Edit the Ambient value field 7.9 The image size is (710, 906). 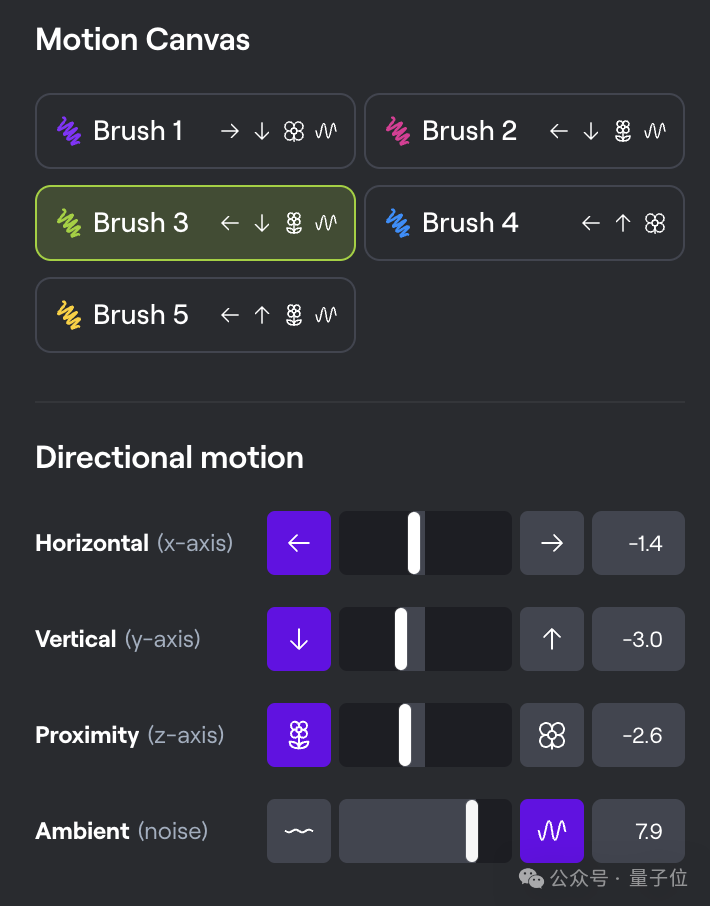tap(638, 831)
